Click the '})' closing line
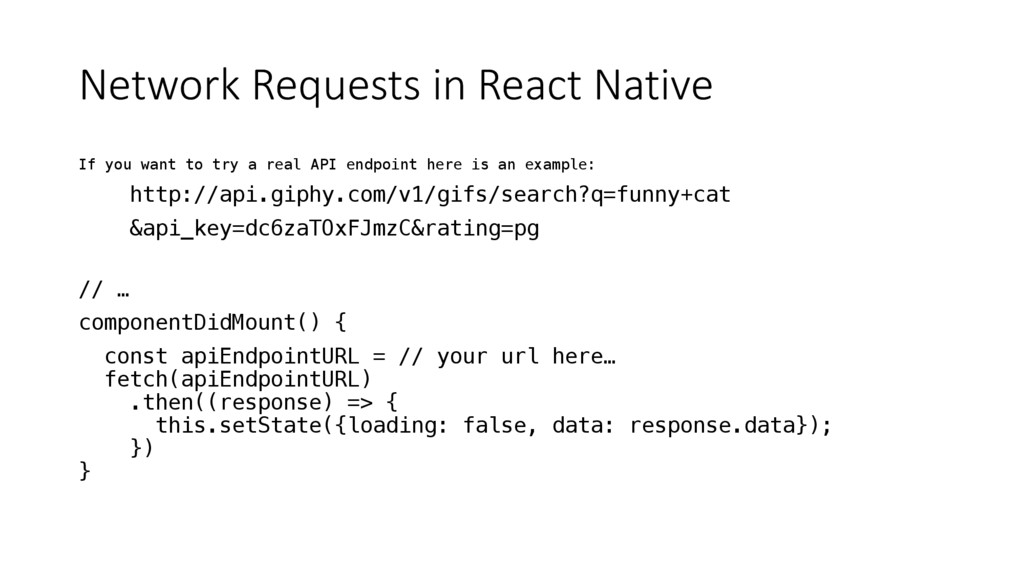The image size is (1024, 576). (142, 448)
